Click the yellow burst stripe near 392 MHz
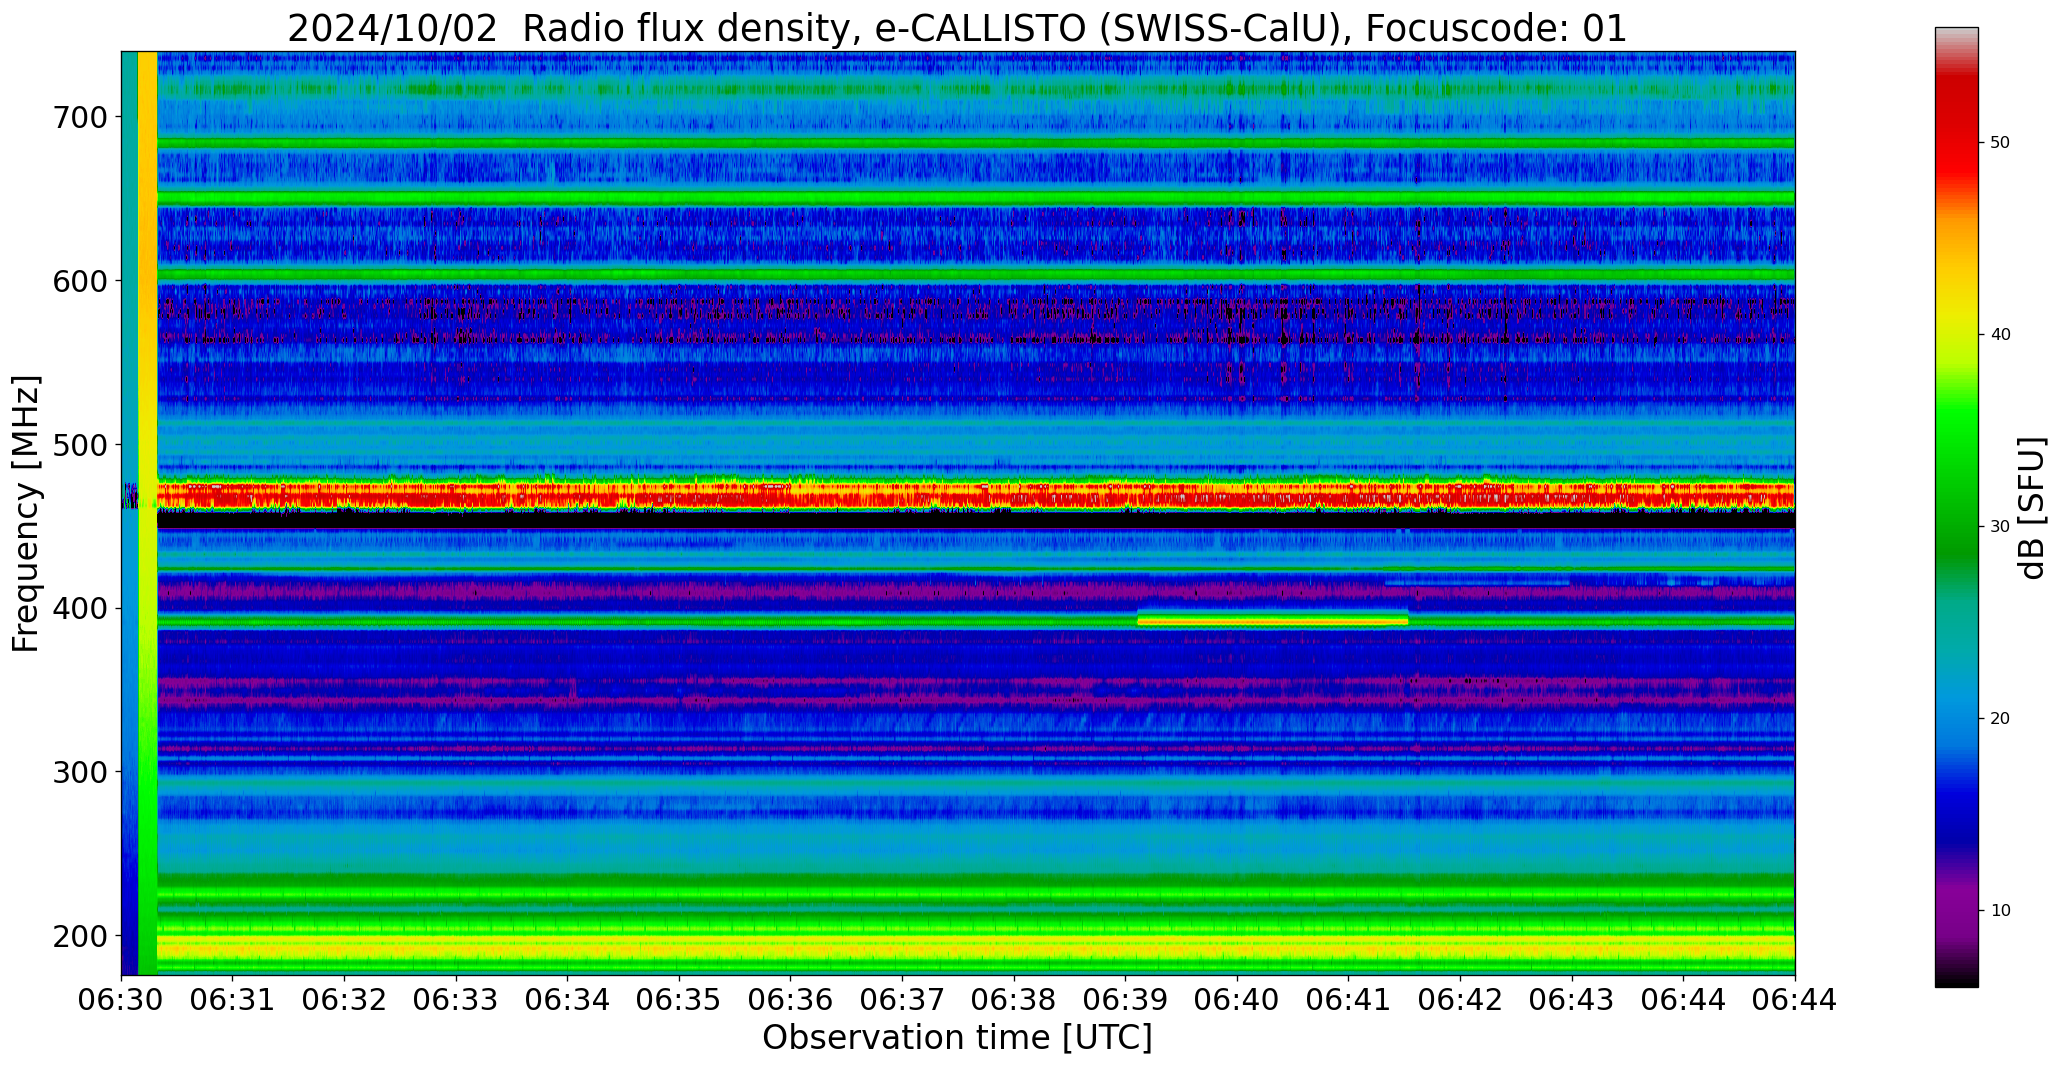 coord(1272,621)
